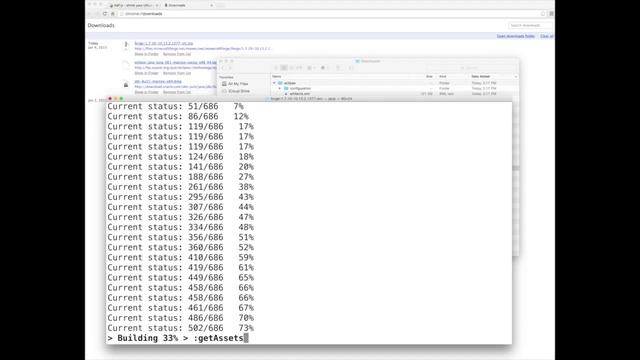Remove the eclipse download from list
Viewport: 640px width, 360px height.
tap(177, 73)
